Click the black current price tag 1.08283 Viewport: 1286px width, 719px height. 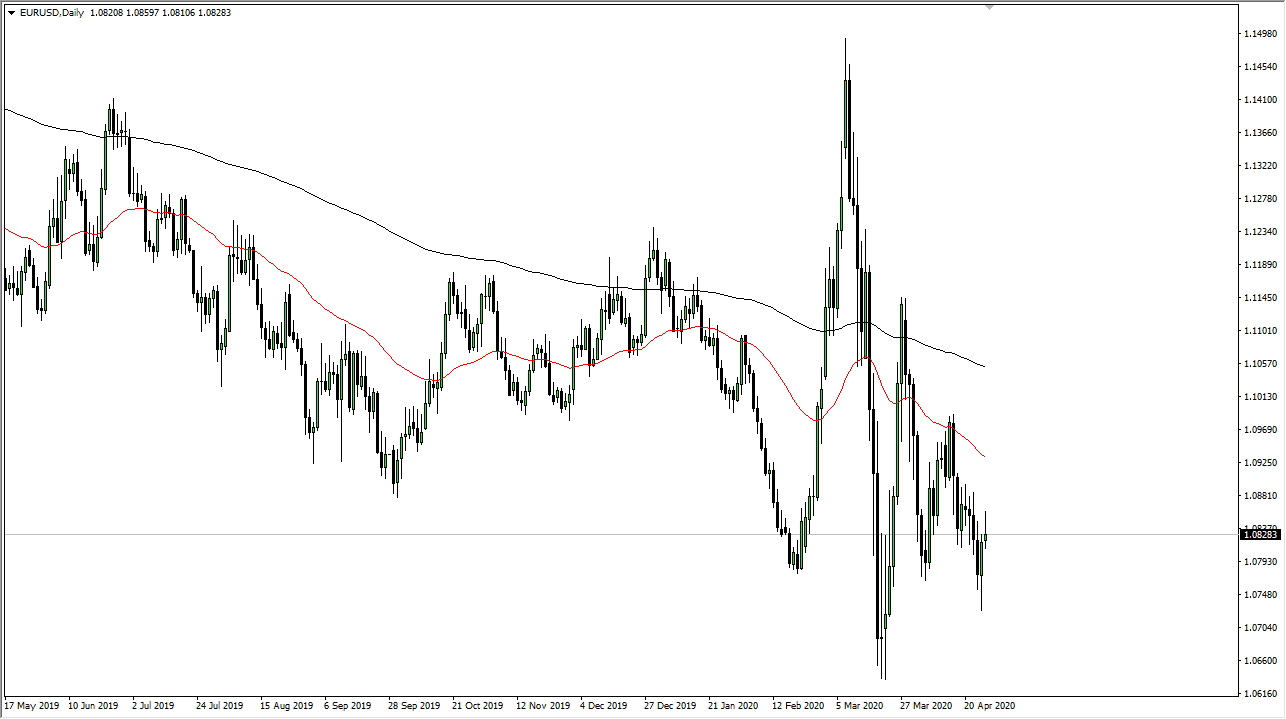[x=1261, y=534]
